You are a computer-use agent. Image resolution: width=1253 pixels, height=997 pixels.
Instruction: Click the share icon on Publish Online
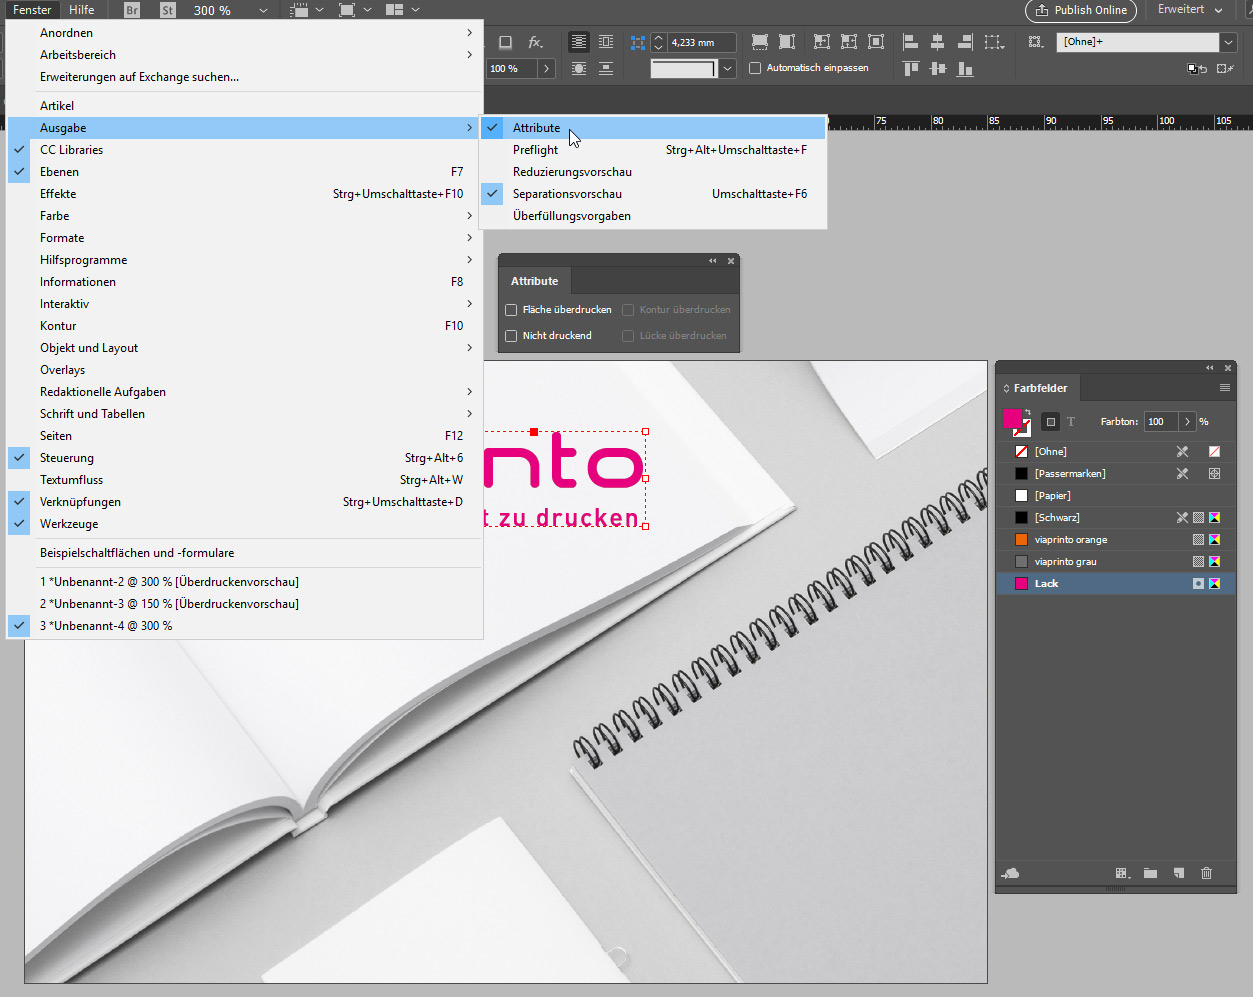pos(1042,10)
